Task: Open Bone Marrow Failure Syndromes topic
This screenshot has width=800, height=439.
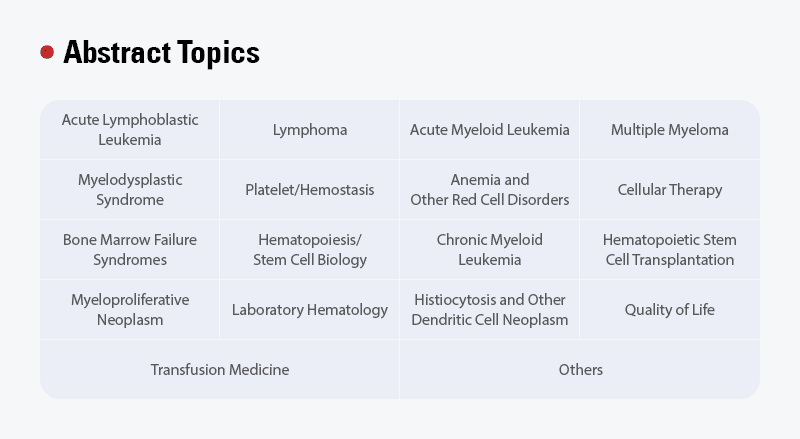Action: pos(130,250)
